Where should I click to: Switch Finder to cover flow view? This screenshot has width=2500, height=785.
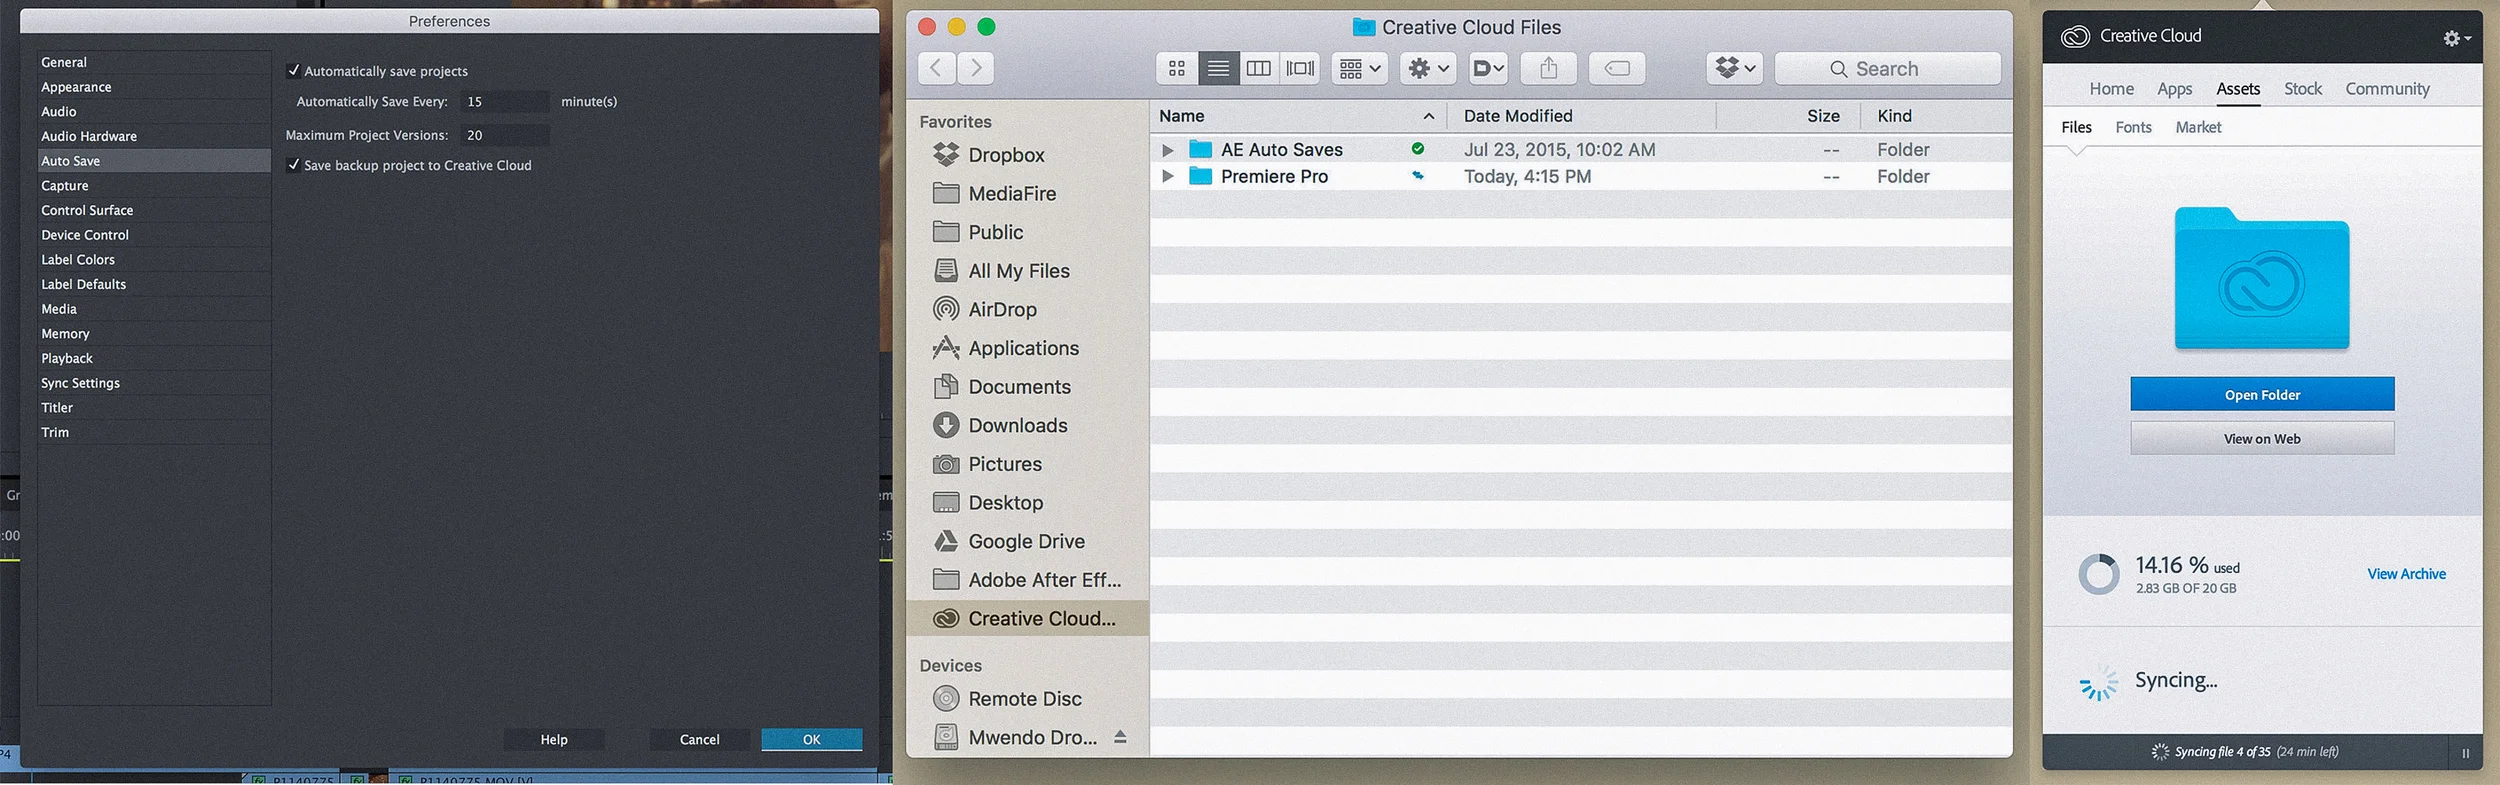pos(1300,68)
